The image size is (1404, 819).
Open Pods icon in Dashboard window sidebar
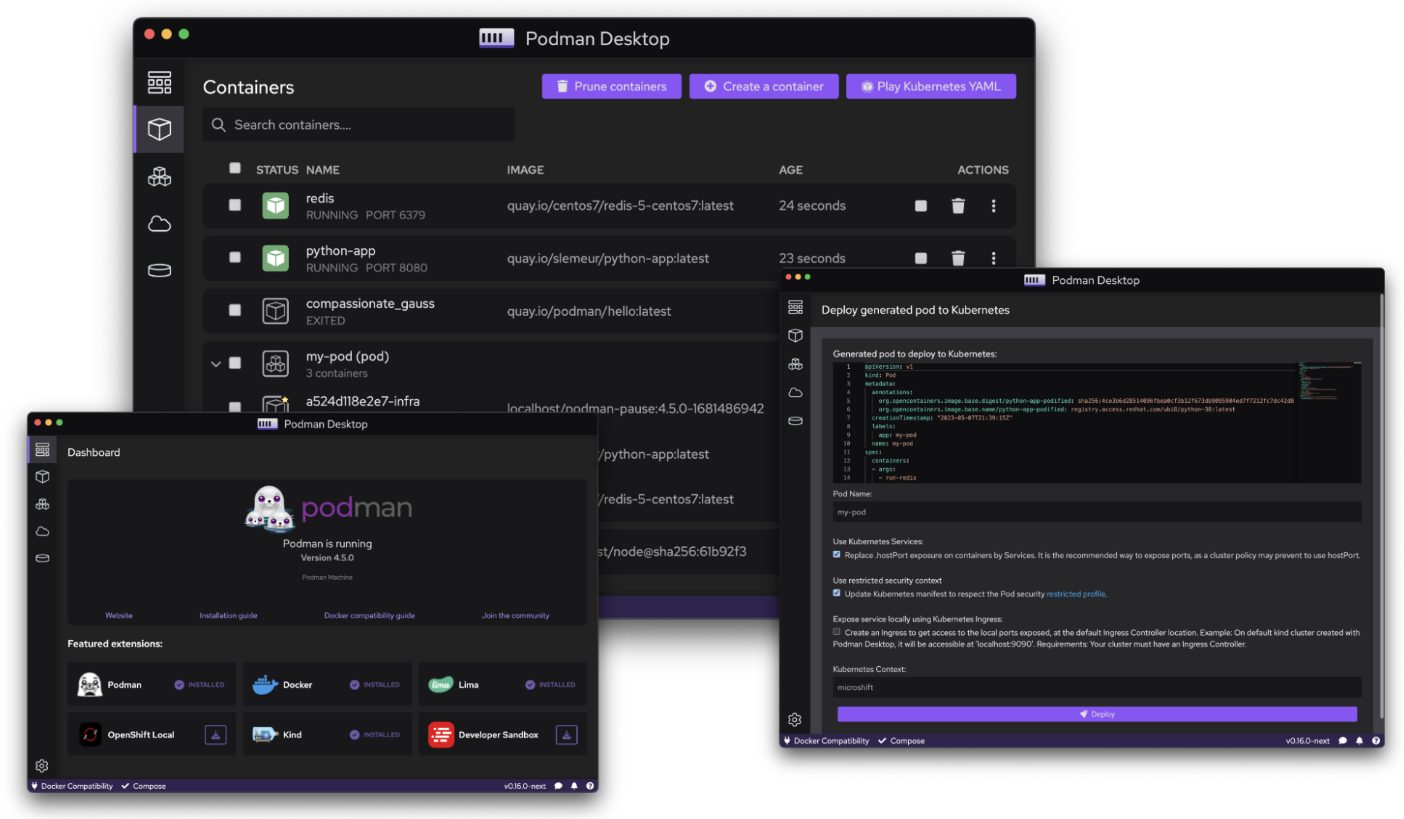[x=42, y=504]
